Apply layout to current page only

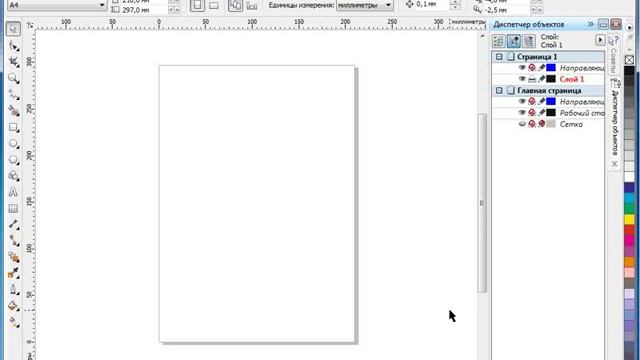252,5
